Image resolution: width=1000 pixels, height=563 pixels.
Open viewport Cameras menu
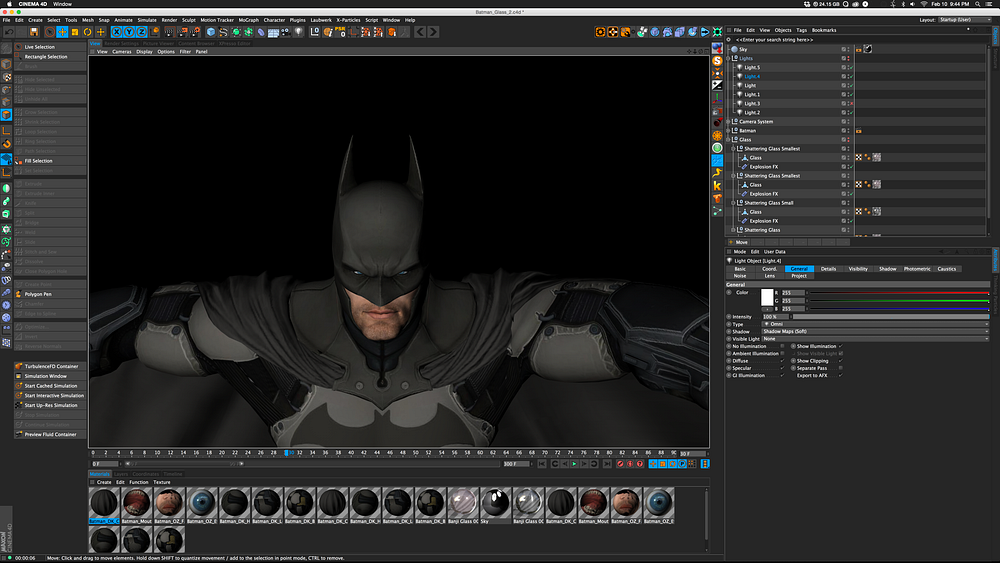[122, 52]
